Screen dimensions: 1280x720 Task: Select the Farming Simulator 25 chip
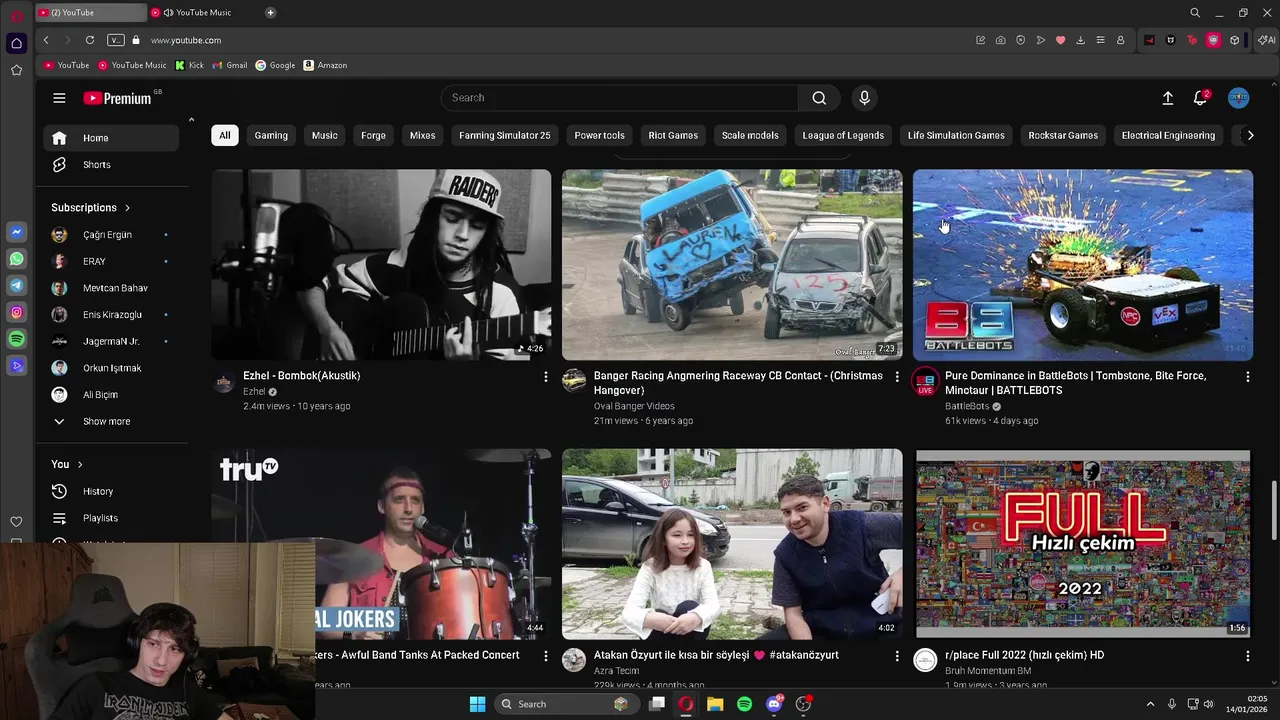505,135
